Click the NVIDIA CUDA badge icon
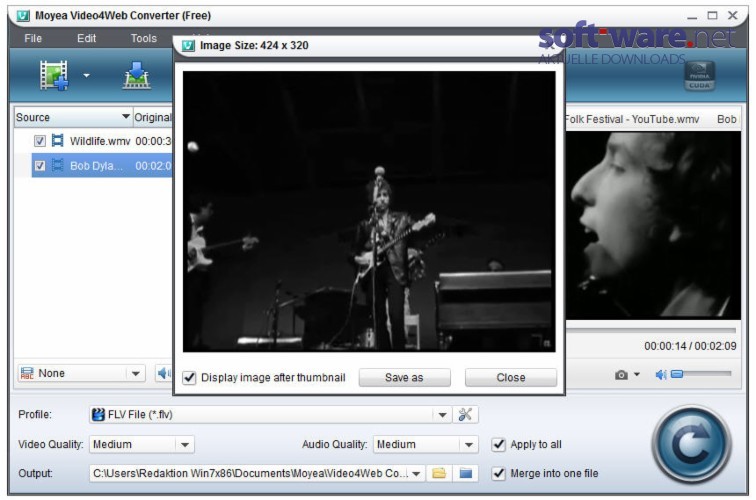The height and width of the screenshot is (500, 756). click(x=699, y=76)
